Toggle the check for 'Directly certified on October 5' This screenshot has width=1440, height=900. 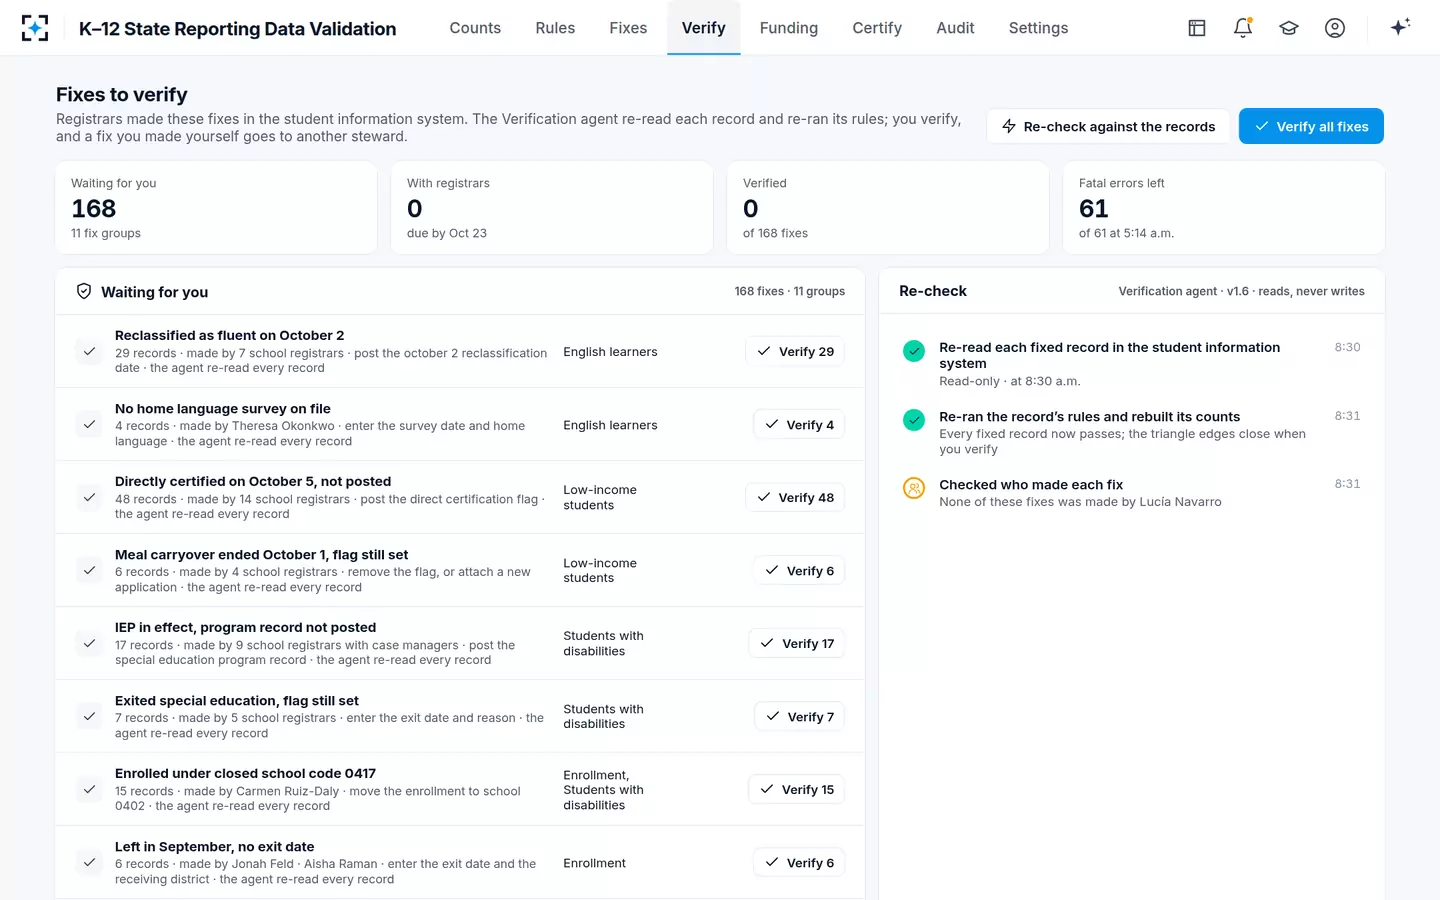[89, 498]
